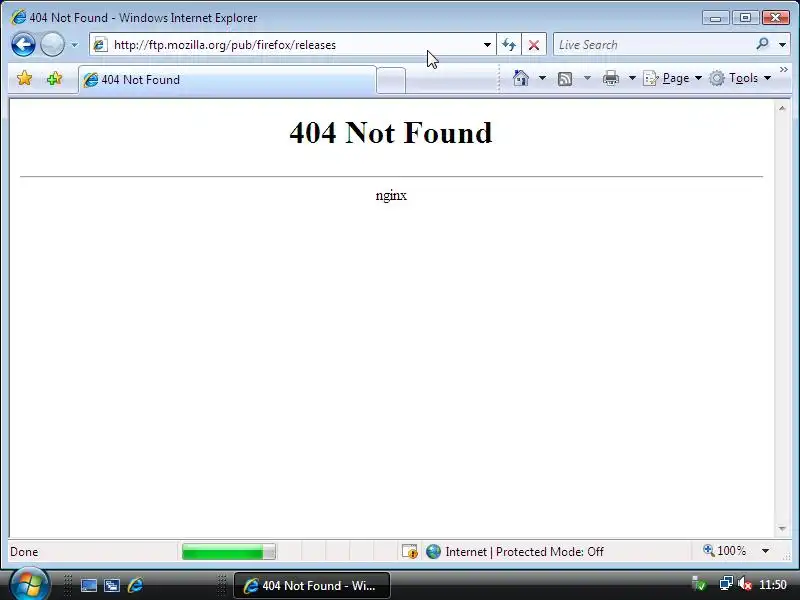Expand the Print options dropdown arrow
800x600 pixels.
pos(632,78)
